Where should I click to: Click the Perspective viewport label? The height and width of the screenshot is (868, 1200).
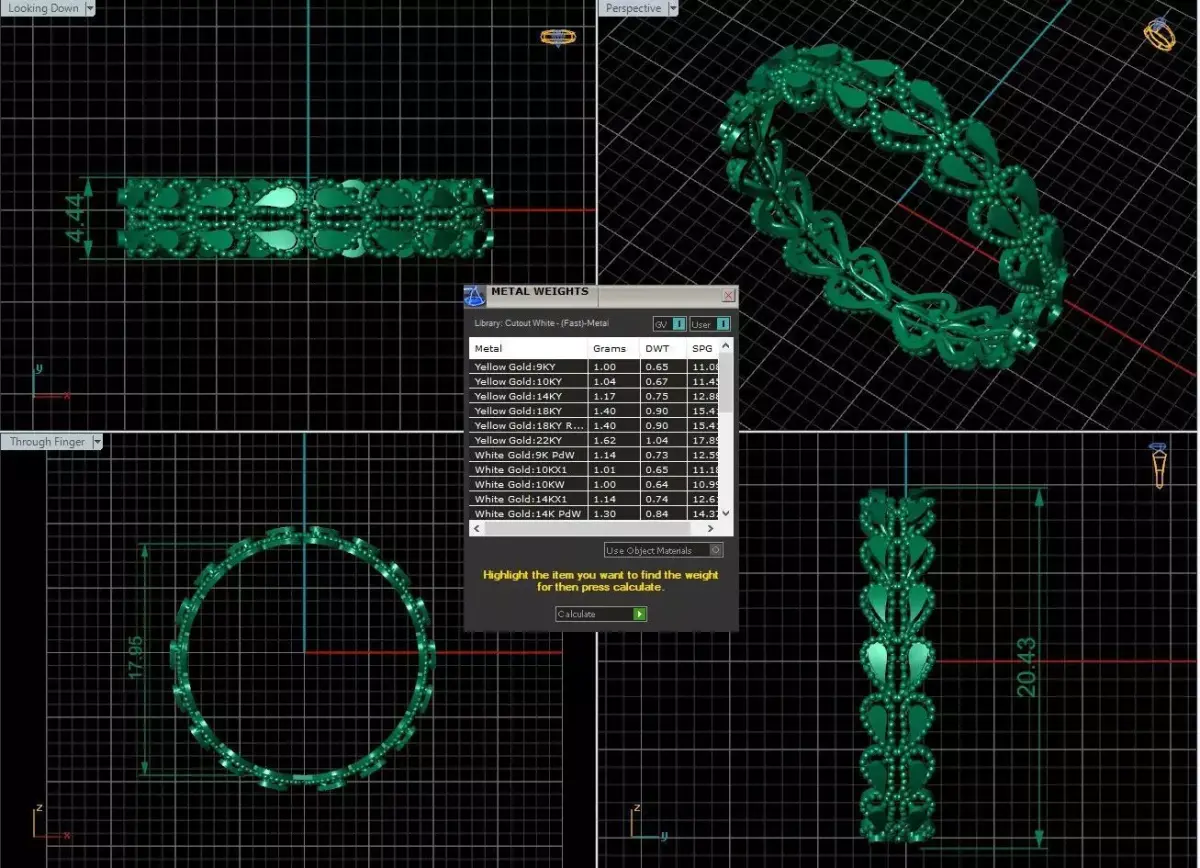[633, 8]
